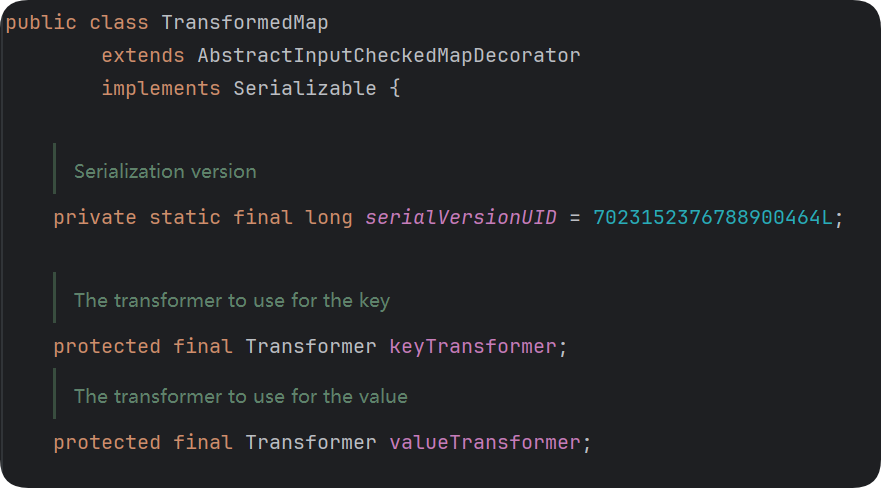
Task: Click the 'Serialization version' doc comment
Action: pos(165,171)
